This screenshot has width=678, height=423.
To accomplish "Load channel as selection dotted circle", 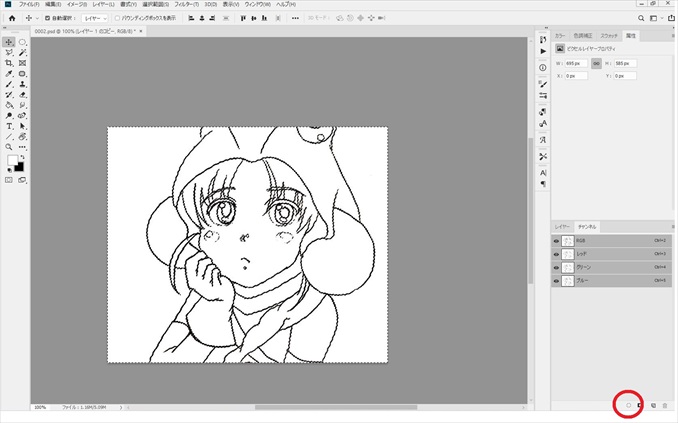I will point(629,405).
